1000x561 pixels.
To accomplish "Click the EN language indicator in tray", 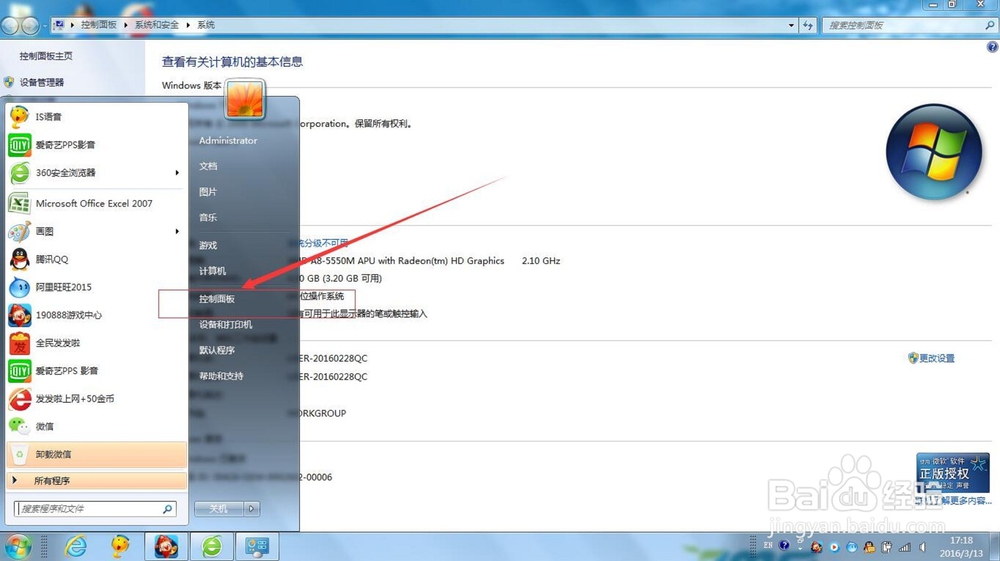I will 768,546.
